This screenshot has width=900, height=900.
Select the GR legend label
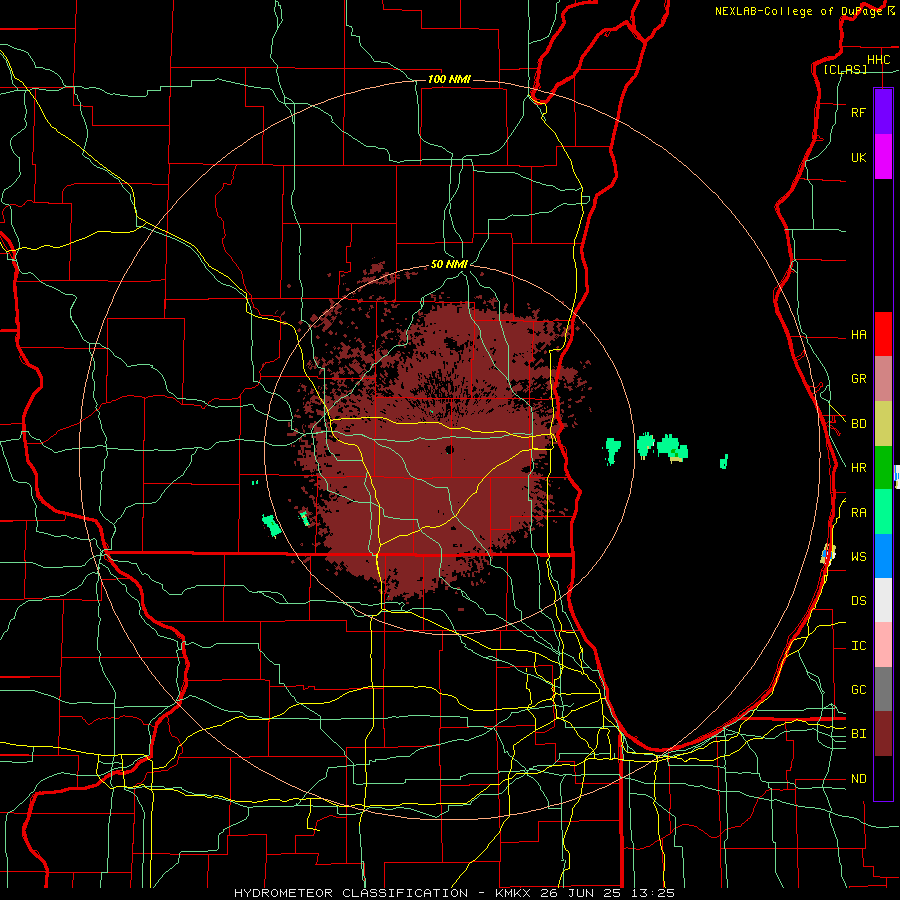[x=858, y=378]
